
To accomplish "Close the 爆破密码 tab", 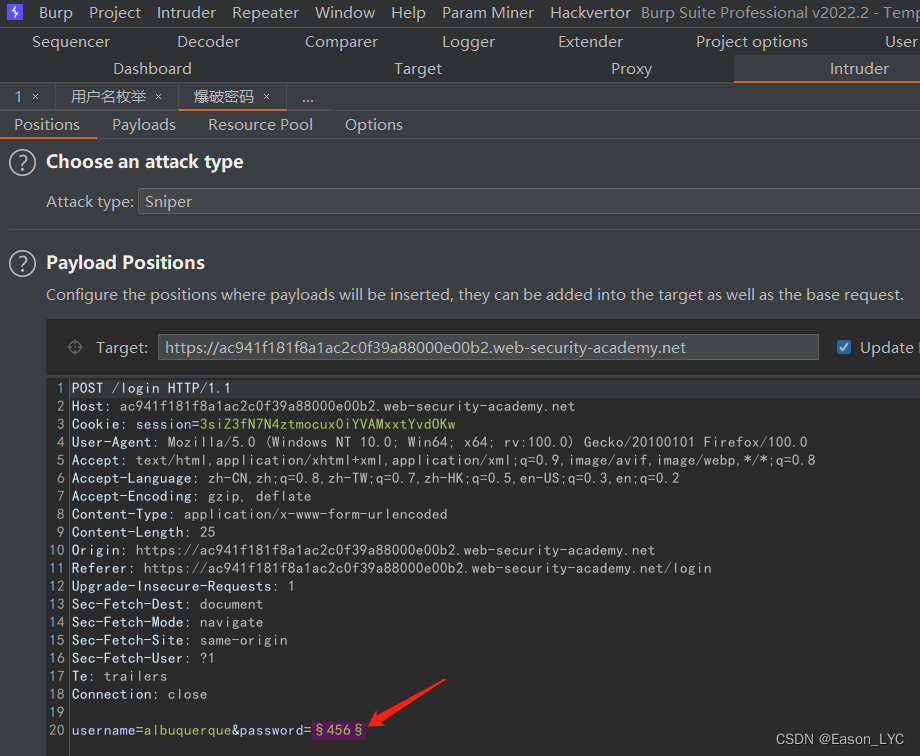I will 266,97.
